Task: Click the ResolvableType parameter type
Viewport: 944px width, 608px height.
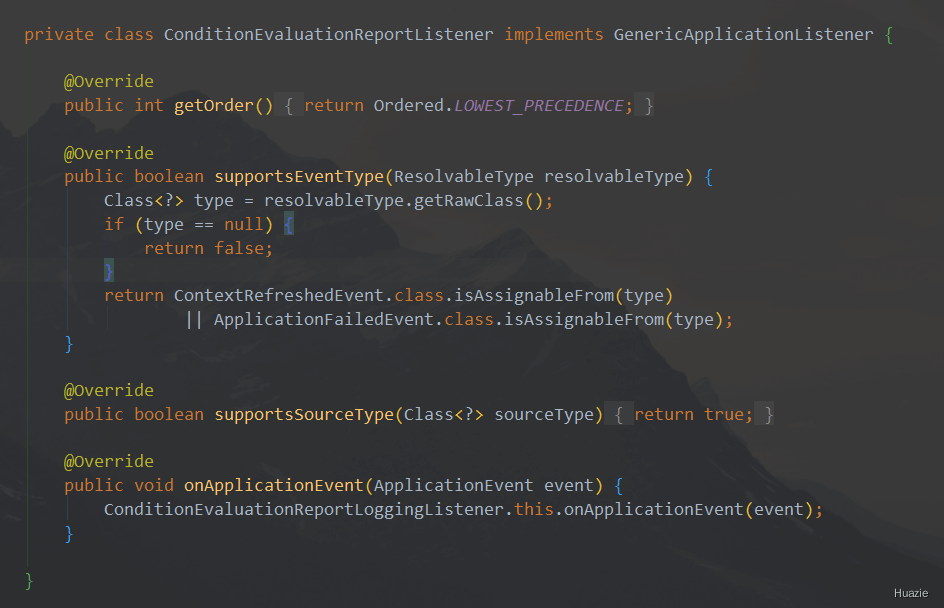Action: [464, 176]
